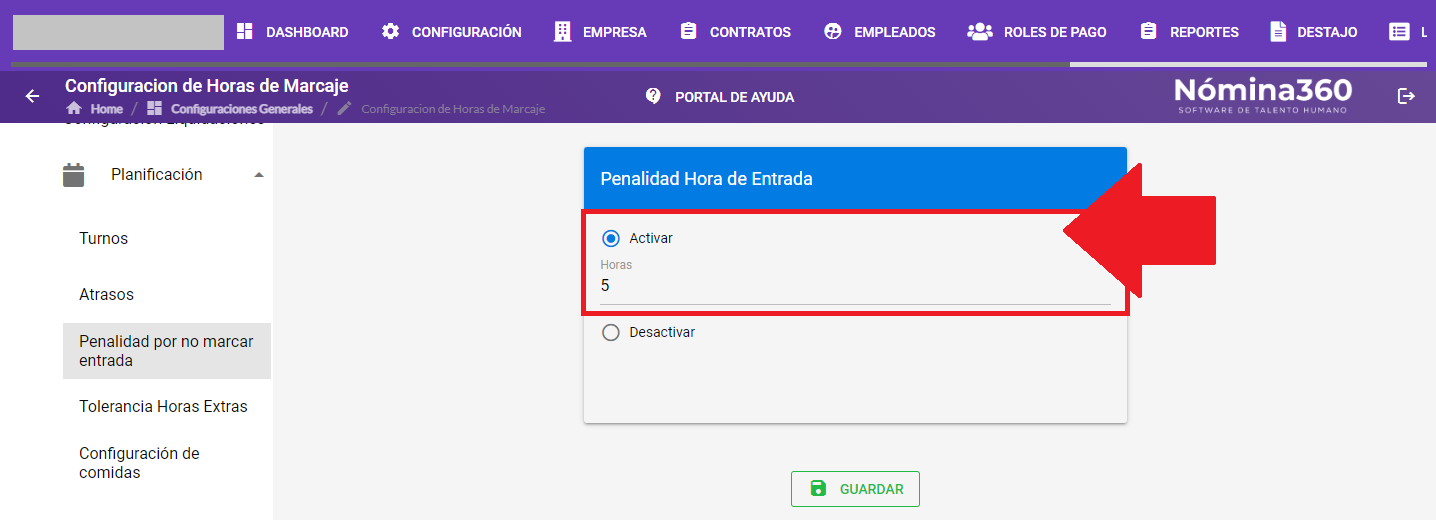Click the Empresa building icon
Screen dimensions: 1436x520
click(x=563, y=32)
